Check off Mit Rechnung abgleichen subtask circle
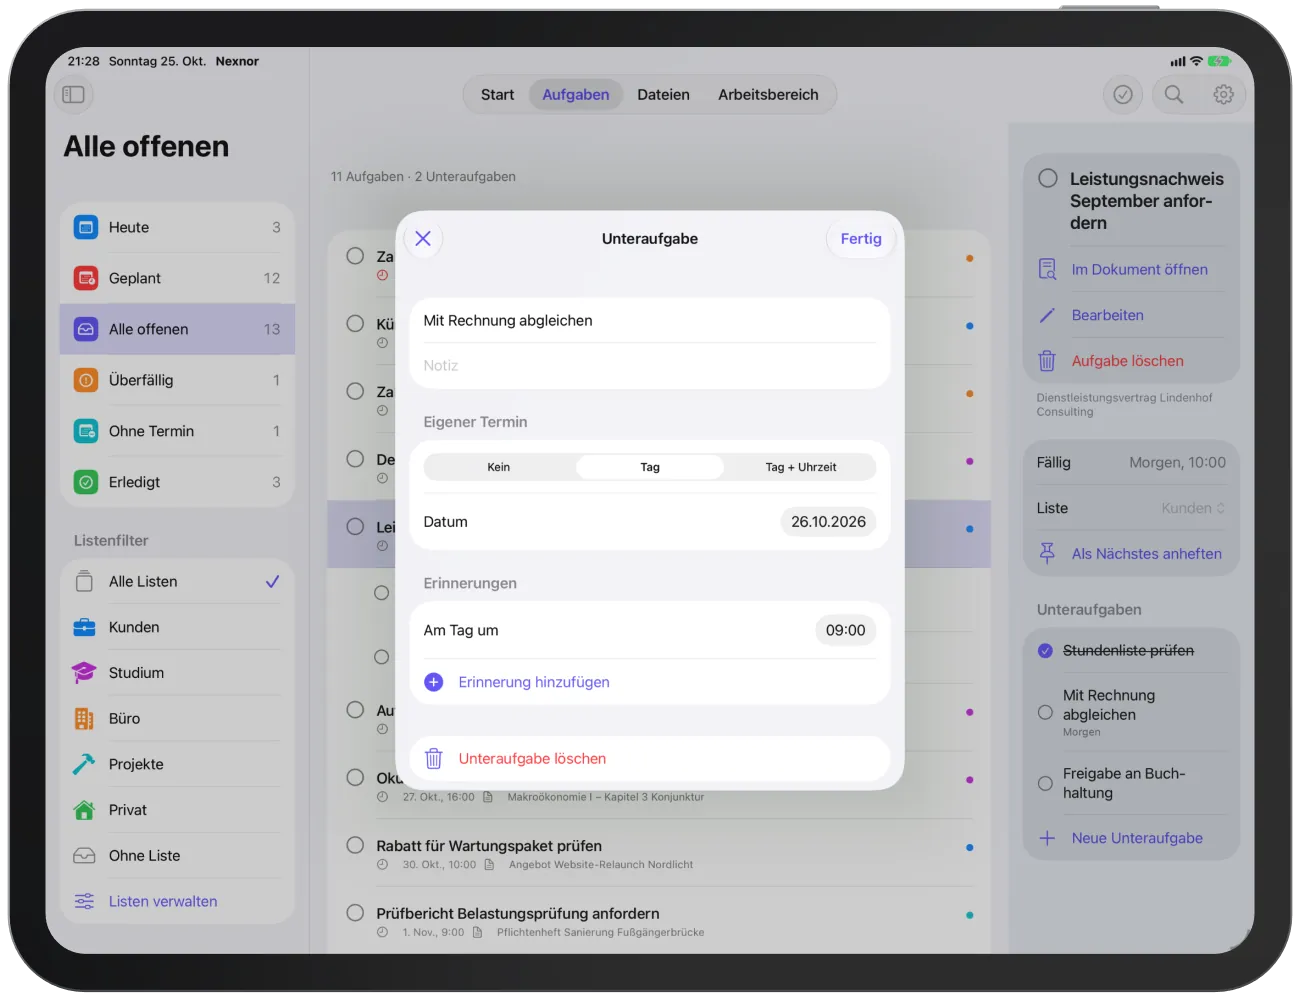The width and height of the screenshot is (1300, 998). click(1045, 713)
